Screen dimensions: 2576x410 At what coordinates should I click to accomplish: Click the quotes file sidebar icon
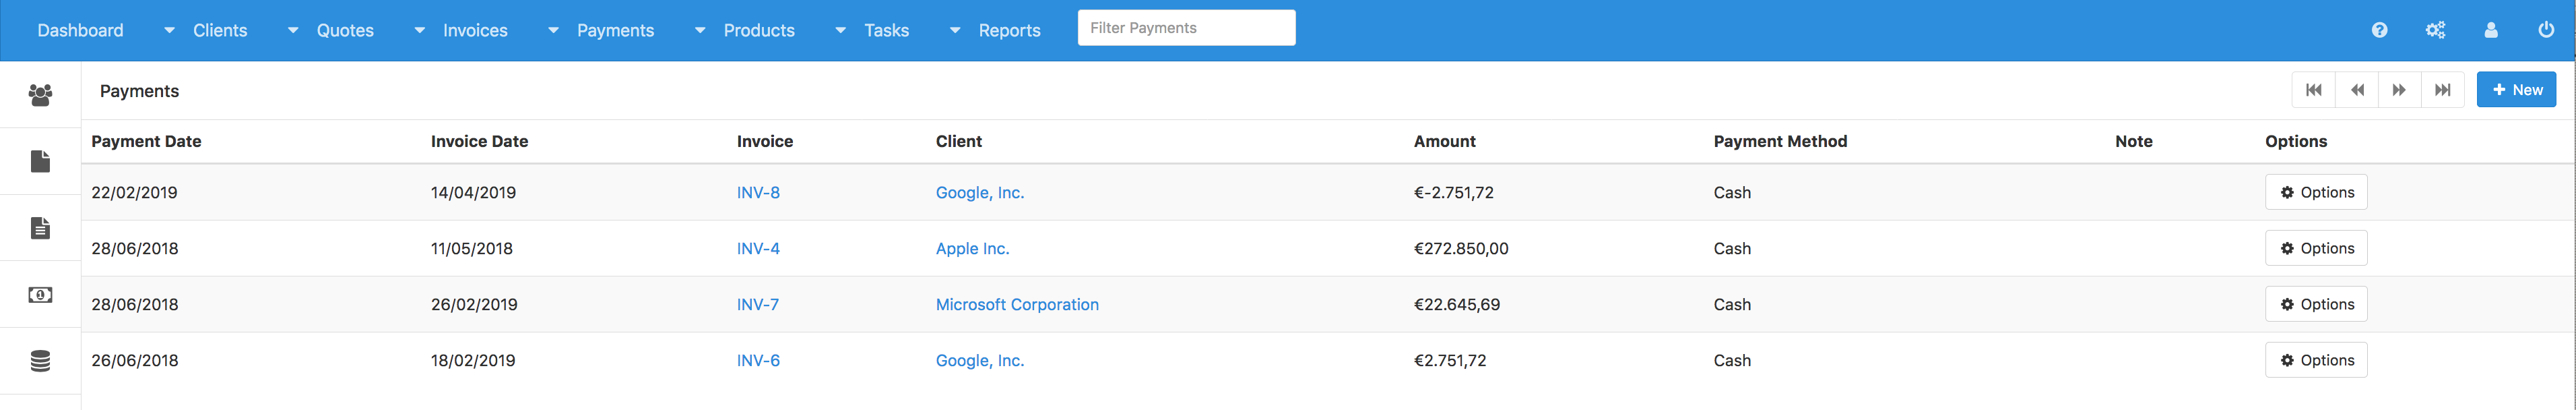point(40,161)
